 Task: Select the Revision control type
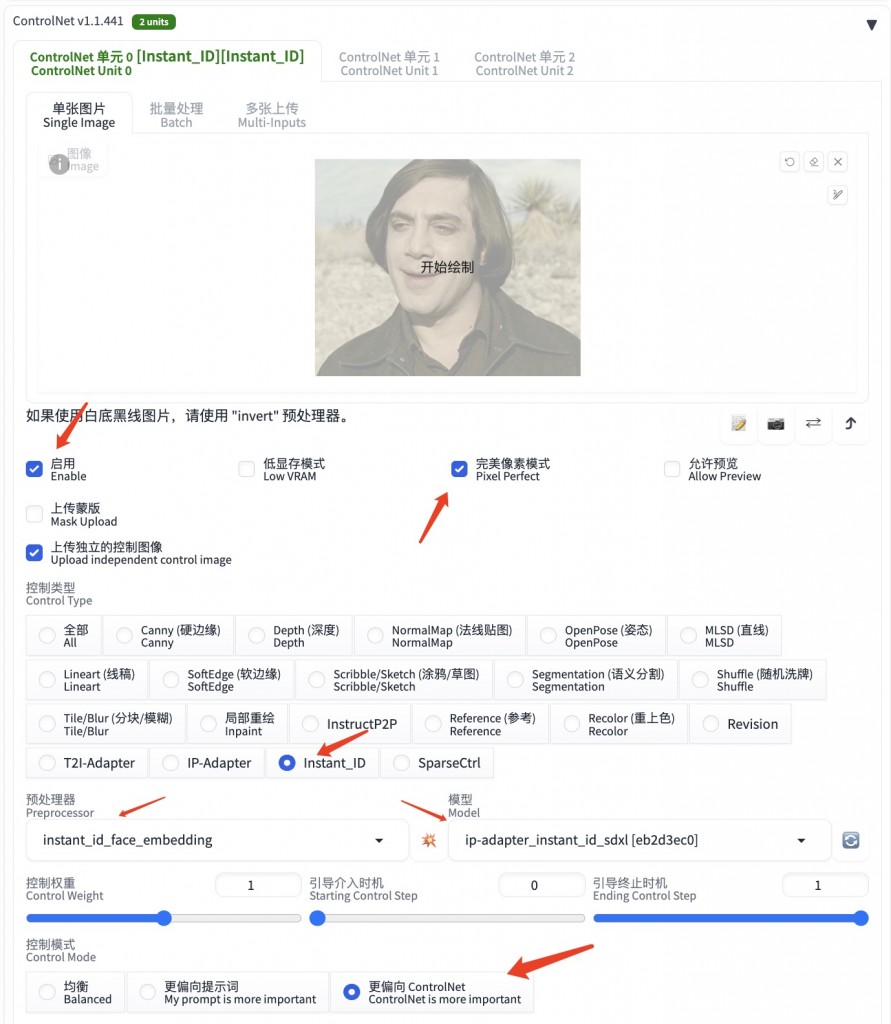[x=741, y=724]
